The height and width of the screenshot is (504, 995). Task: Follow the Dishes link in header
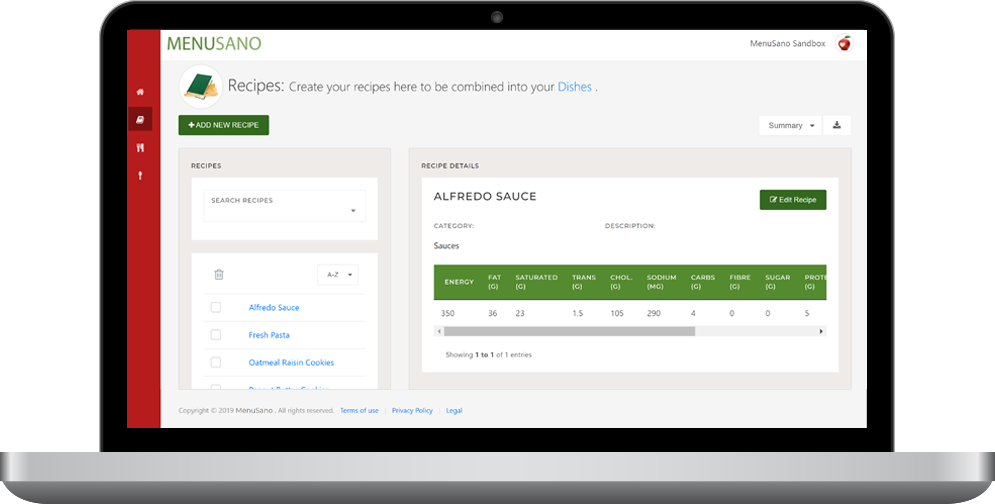click(574, 87)
